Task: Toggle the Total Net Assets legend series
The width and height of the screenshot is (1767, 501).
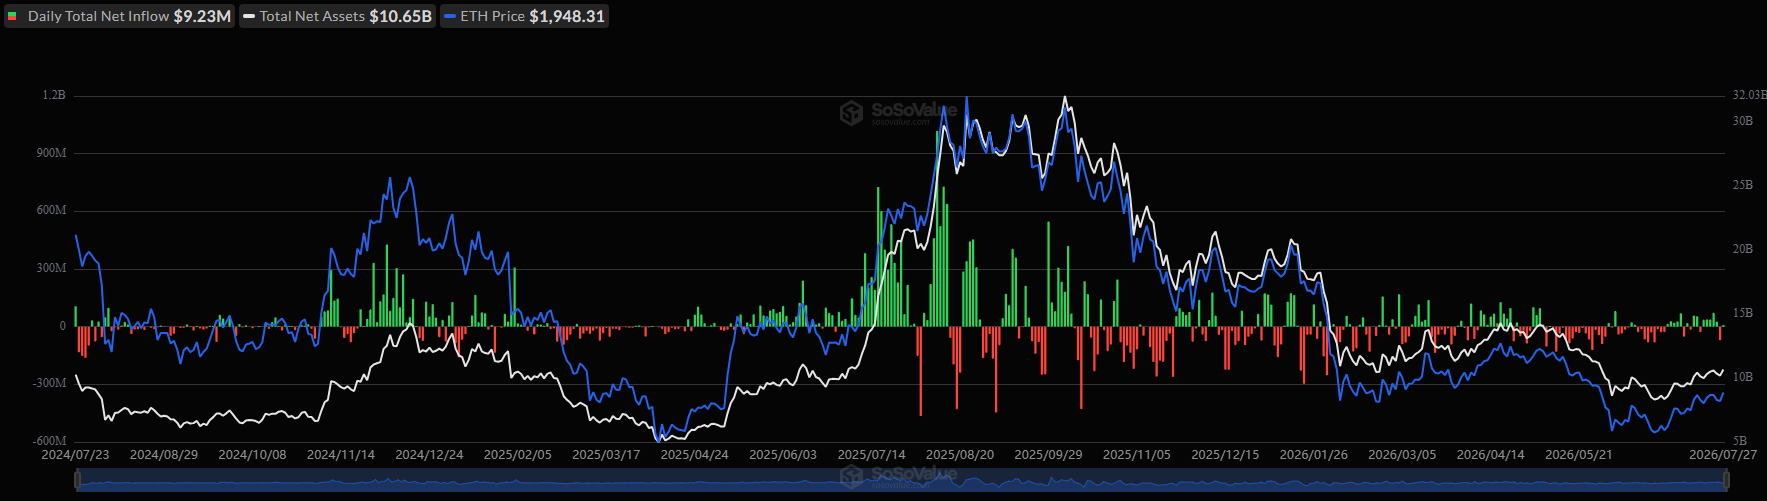Action: pos(338,16)
